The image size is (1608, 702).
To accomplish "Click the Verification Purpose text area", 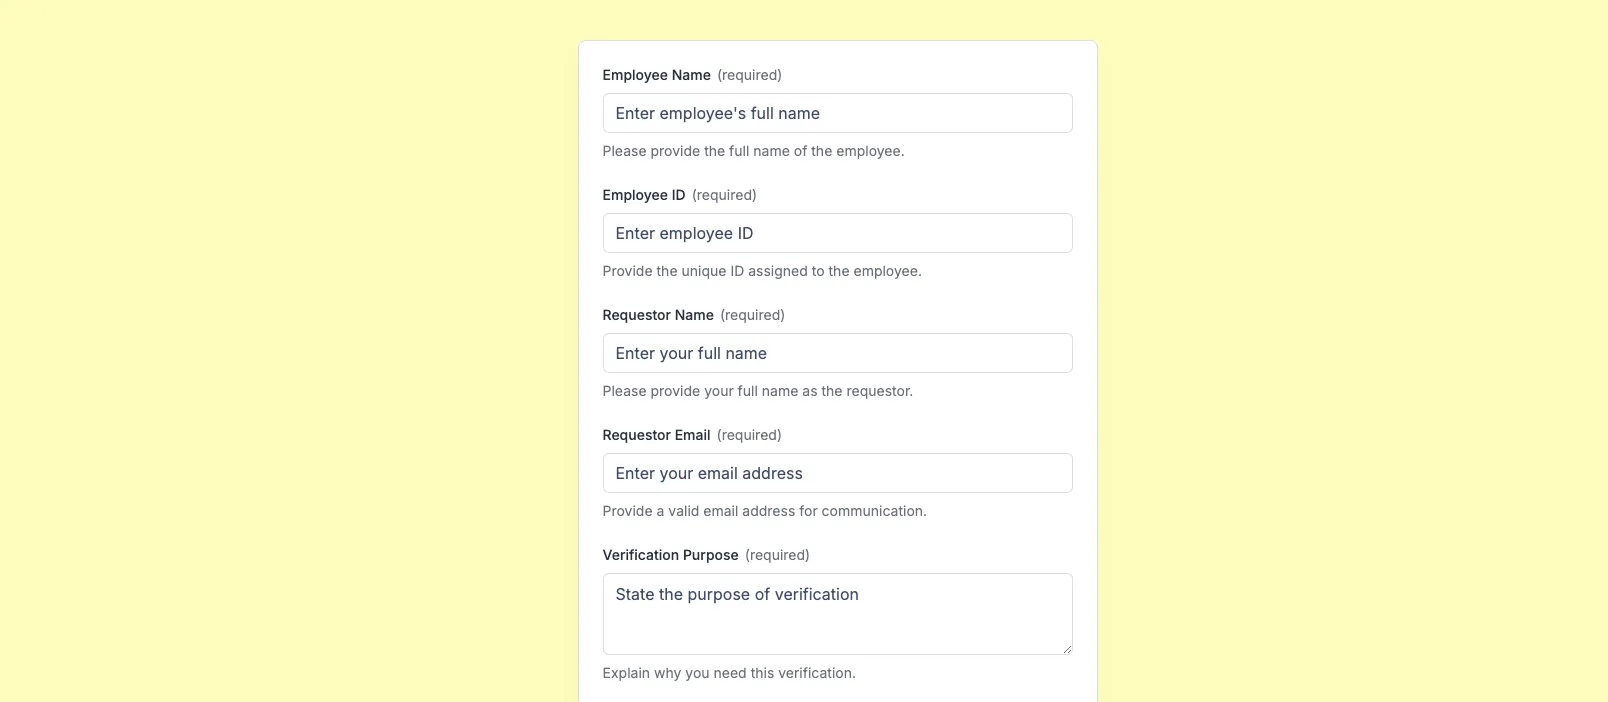I will click(837, 613).
